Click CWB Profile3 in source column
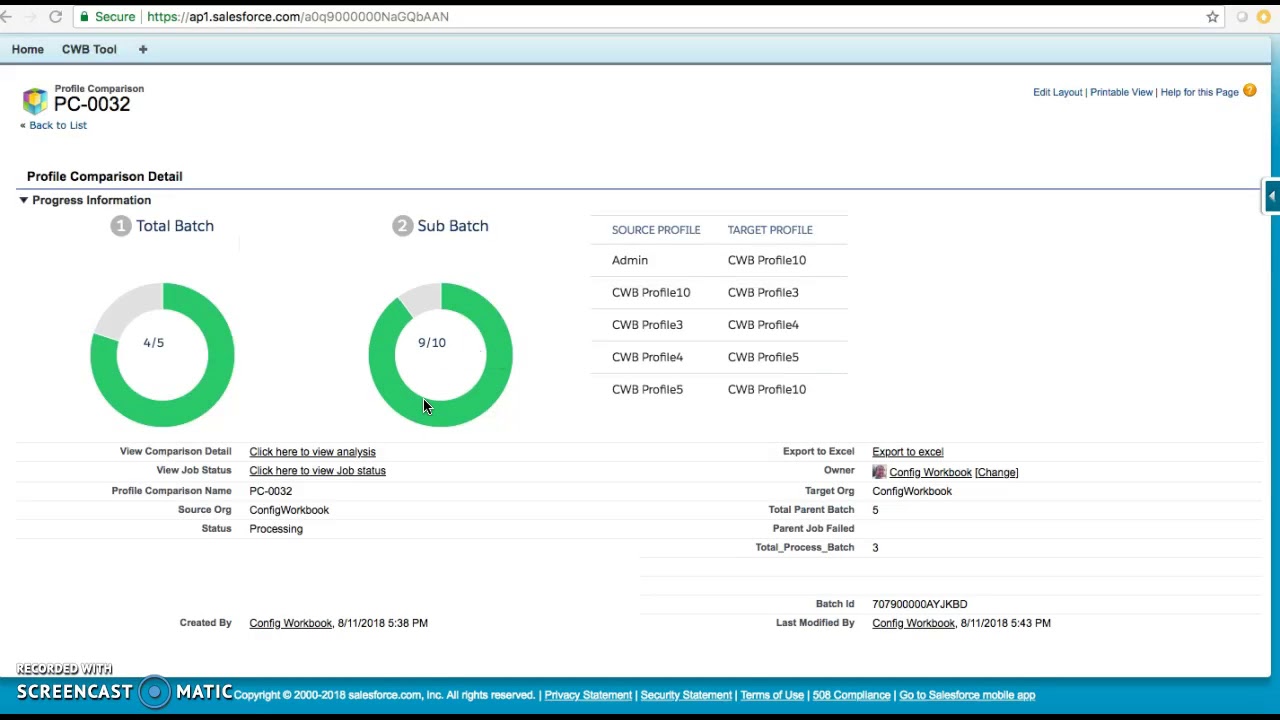This screenshot has width=1280, height=720. [x=647, y=325]
